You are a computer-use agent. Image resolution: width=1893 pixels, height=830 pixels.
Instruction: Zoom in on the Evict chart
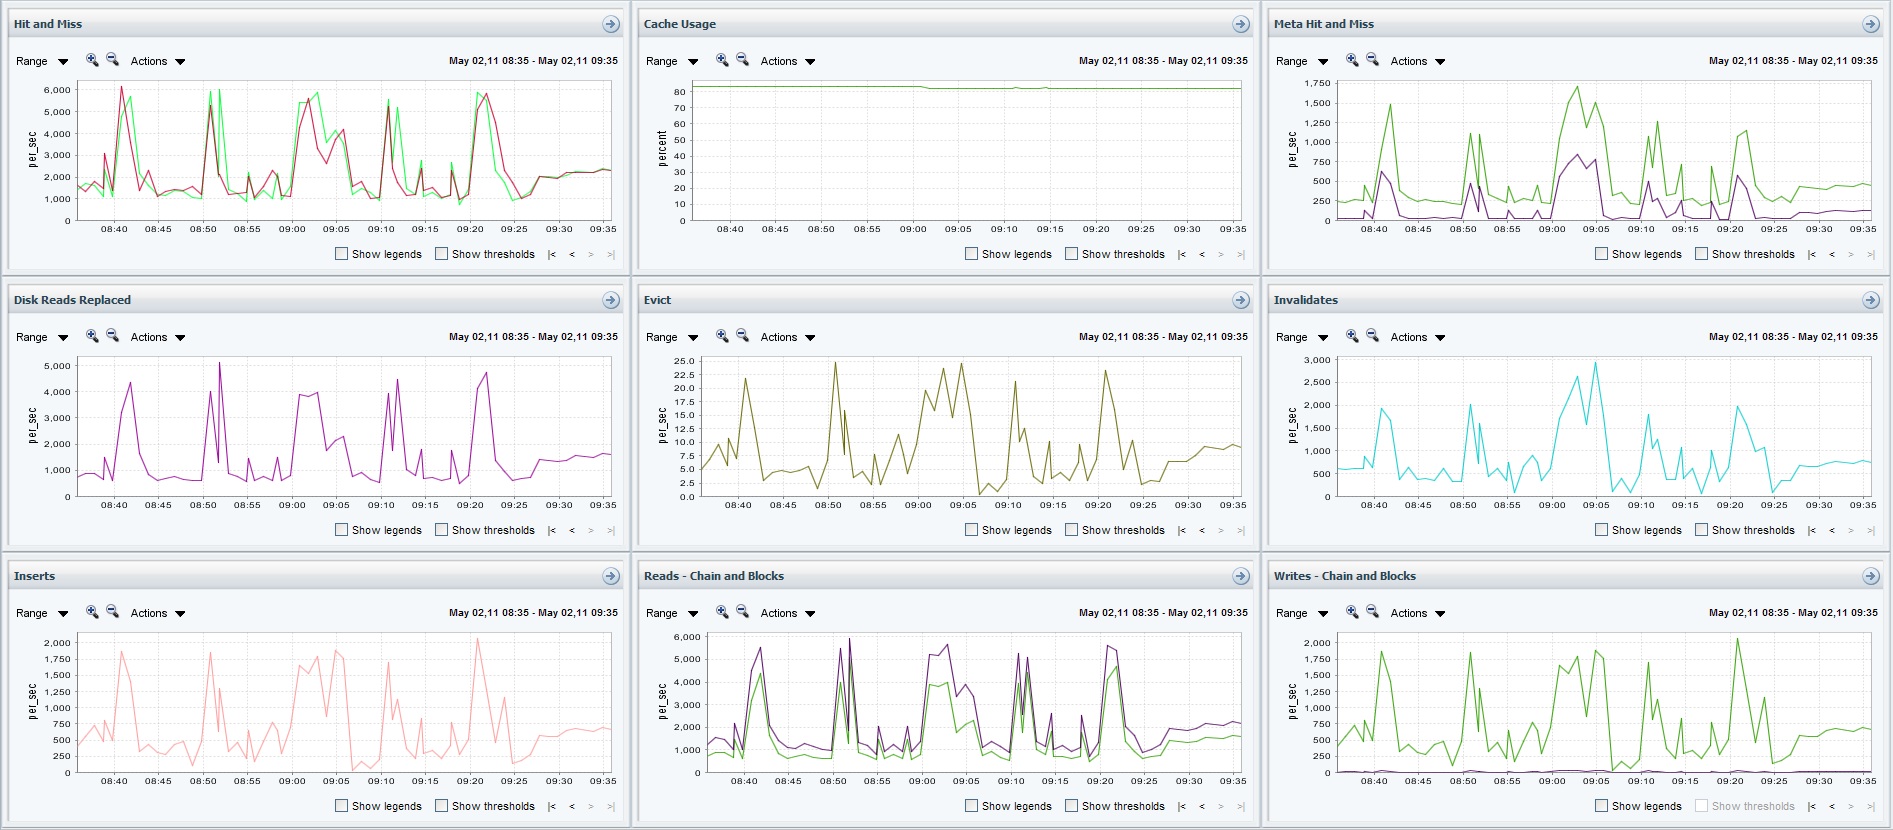click(722, 336)
